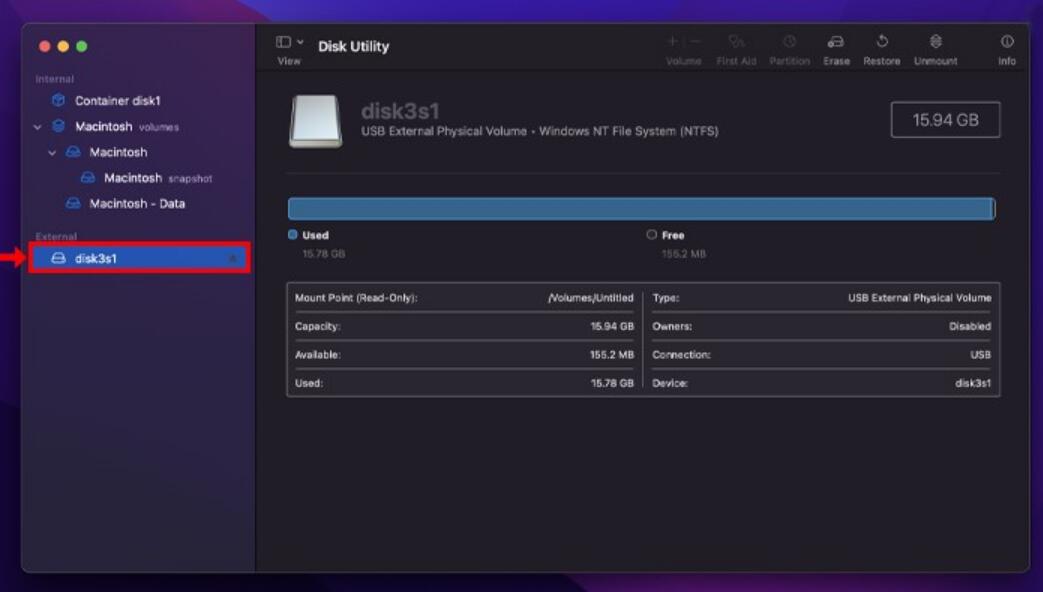The width and height of the screenshot is (1043, 592).
Task: Click the disk3s1 drive thumbnail image
Action: [x=315, y=121]
